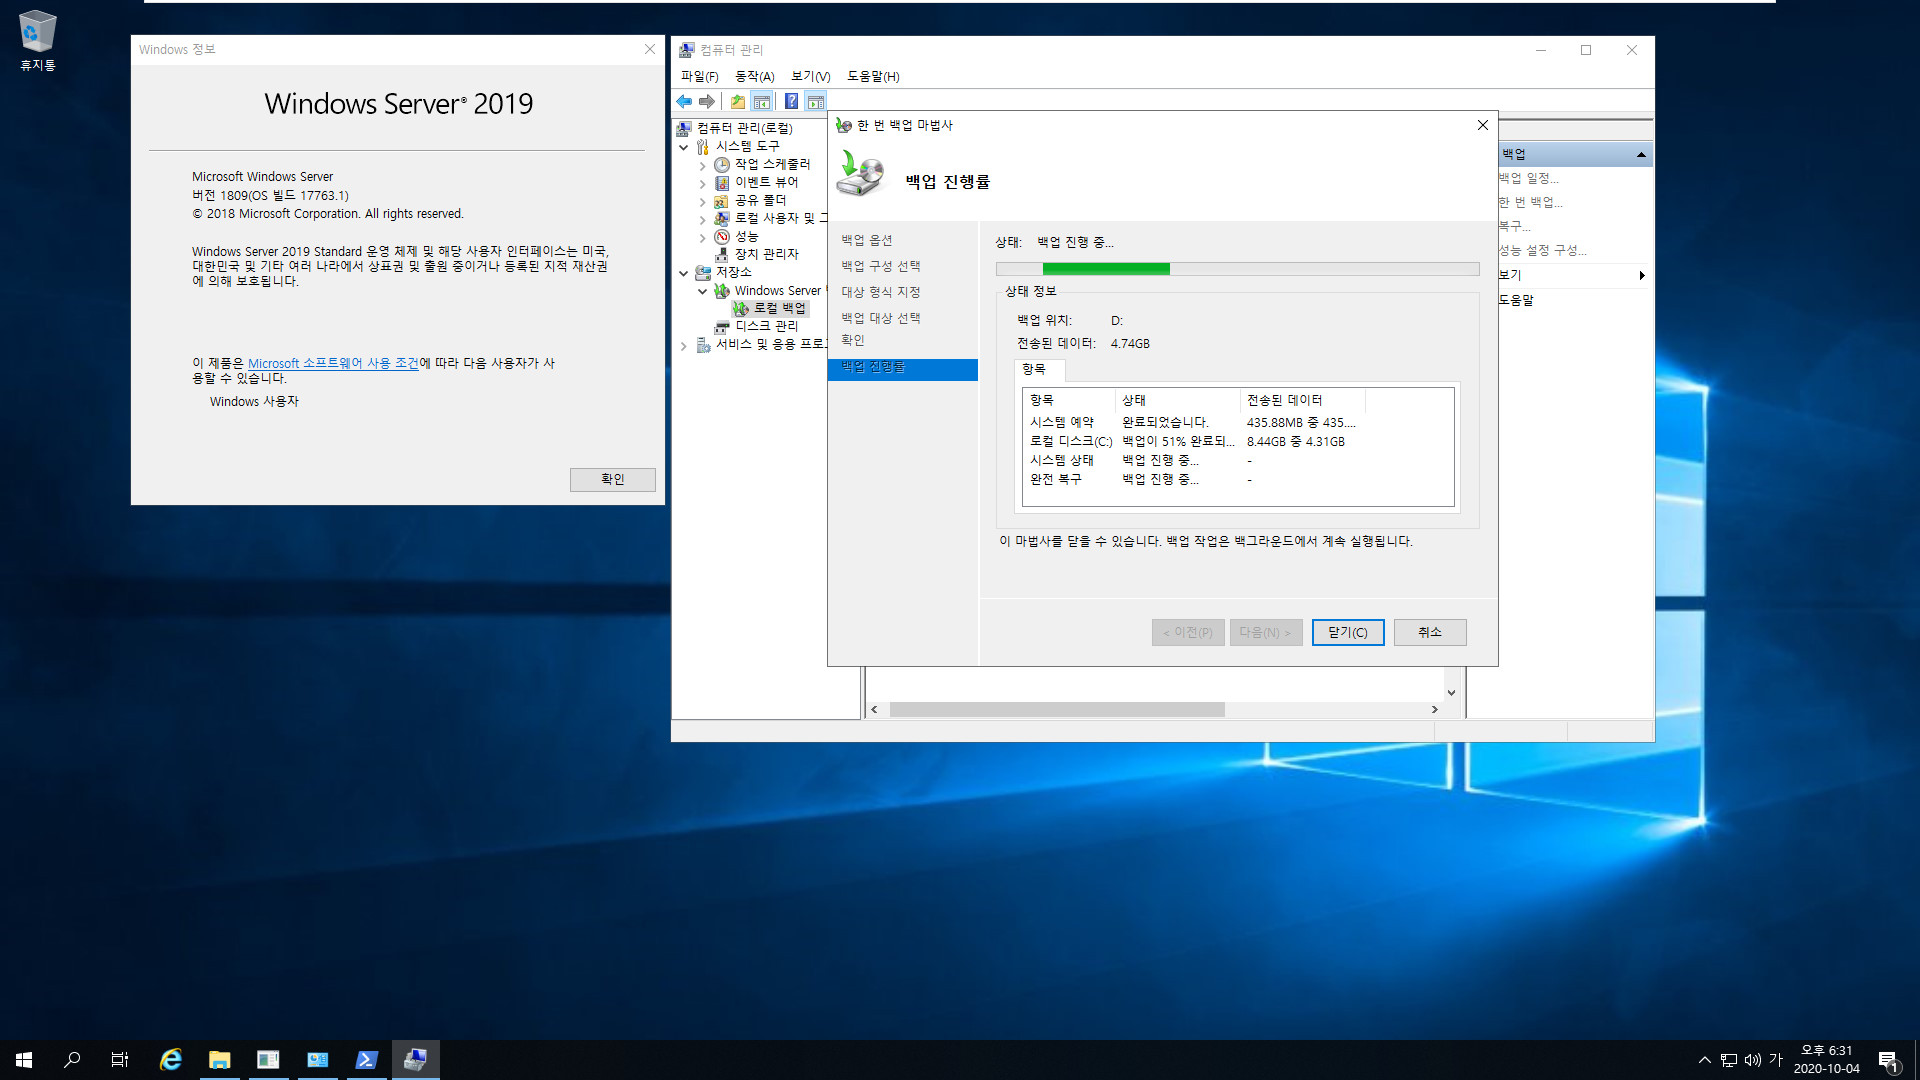Close the 한 번 백업 마법사 dialog
Viewport: 1920px width, 1080px height.
(1483, 125)
